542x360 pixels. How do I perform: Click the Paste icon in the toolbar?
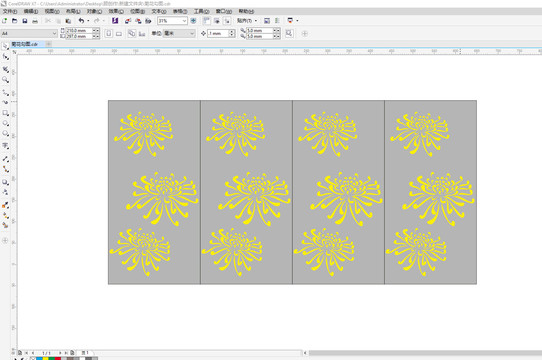(x=68, y=21)
